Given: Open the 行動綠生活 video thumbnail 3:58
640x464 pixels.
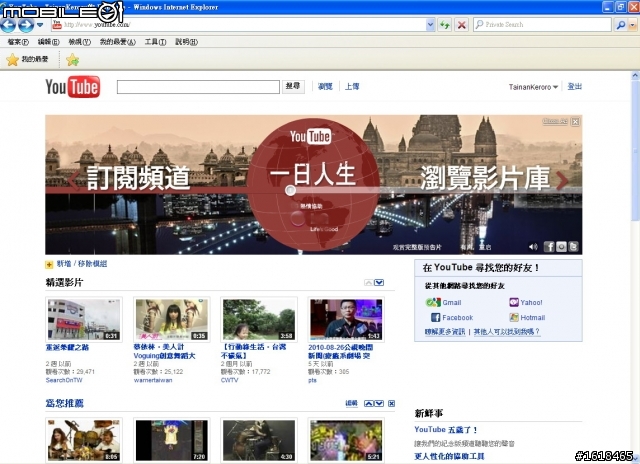Looking at the screenshot, I should click(x=259, y=319).
